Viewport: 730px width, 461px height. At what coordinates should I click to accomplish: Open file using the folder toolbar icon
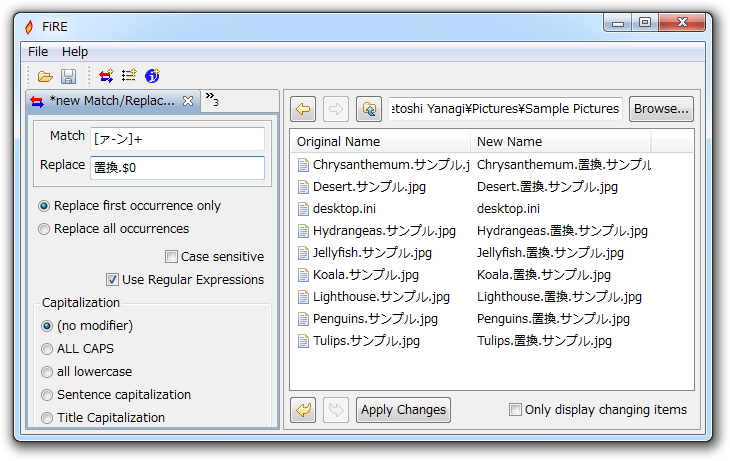click(x=45, y=76)
